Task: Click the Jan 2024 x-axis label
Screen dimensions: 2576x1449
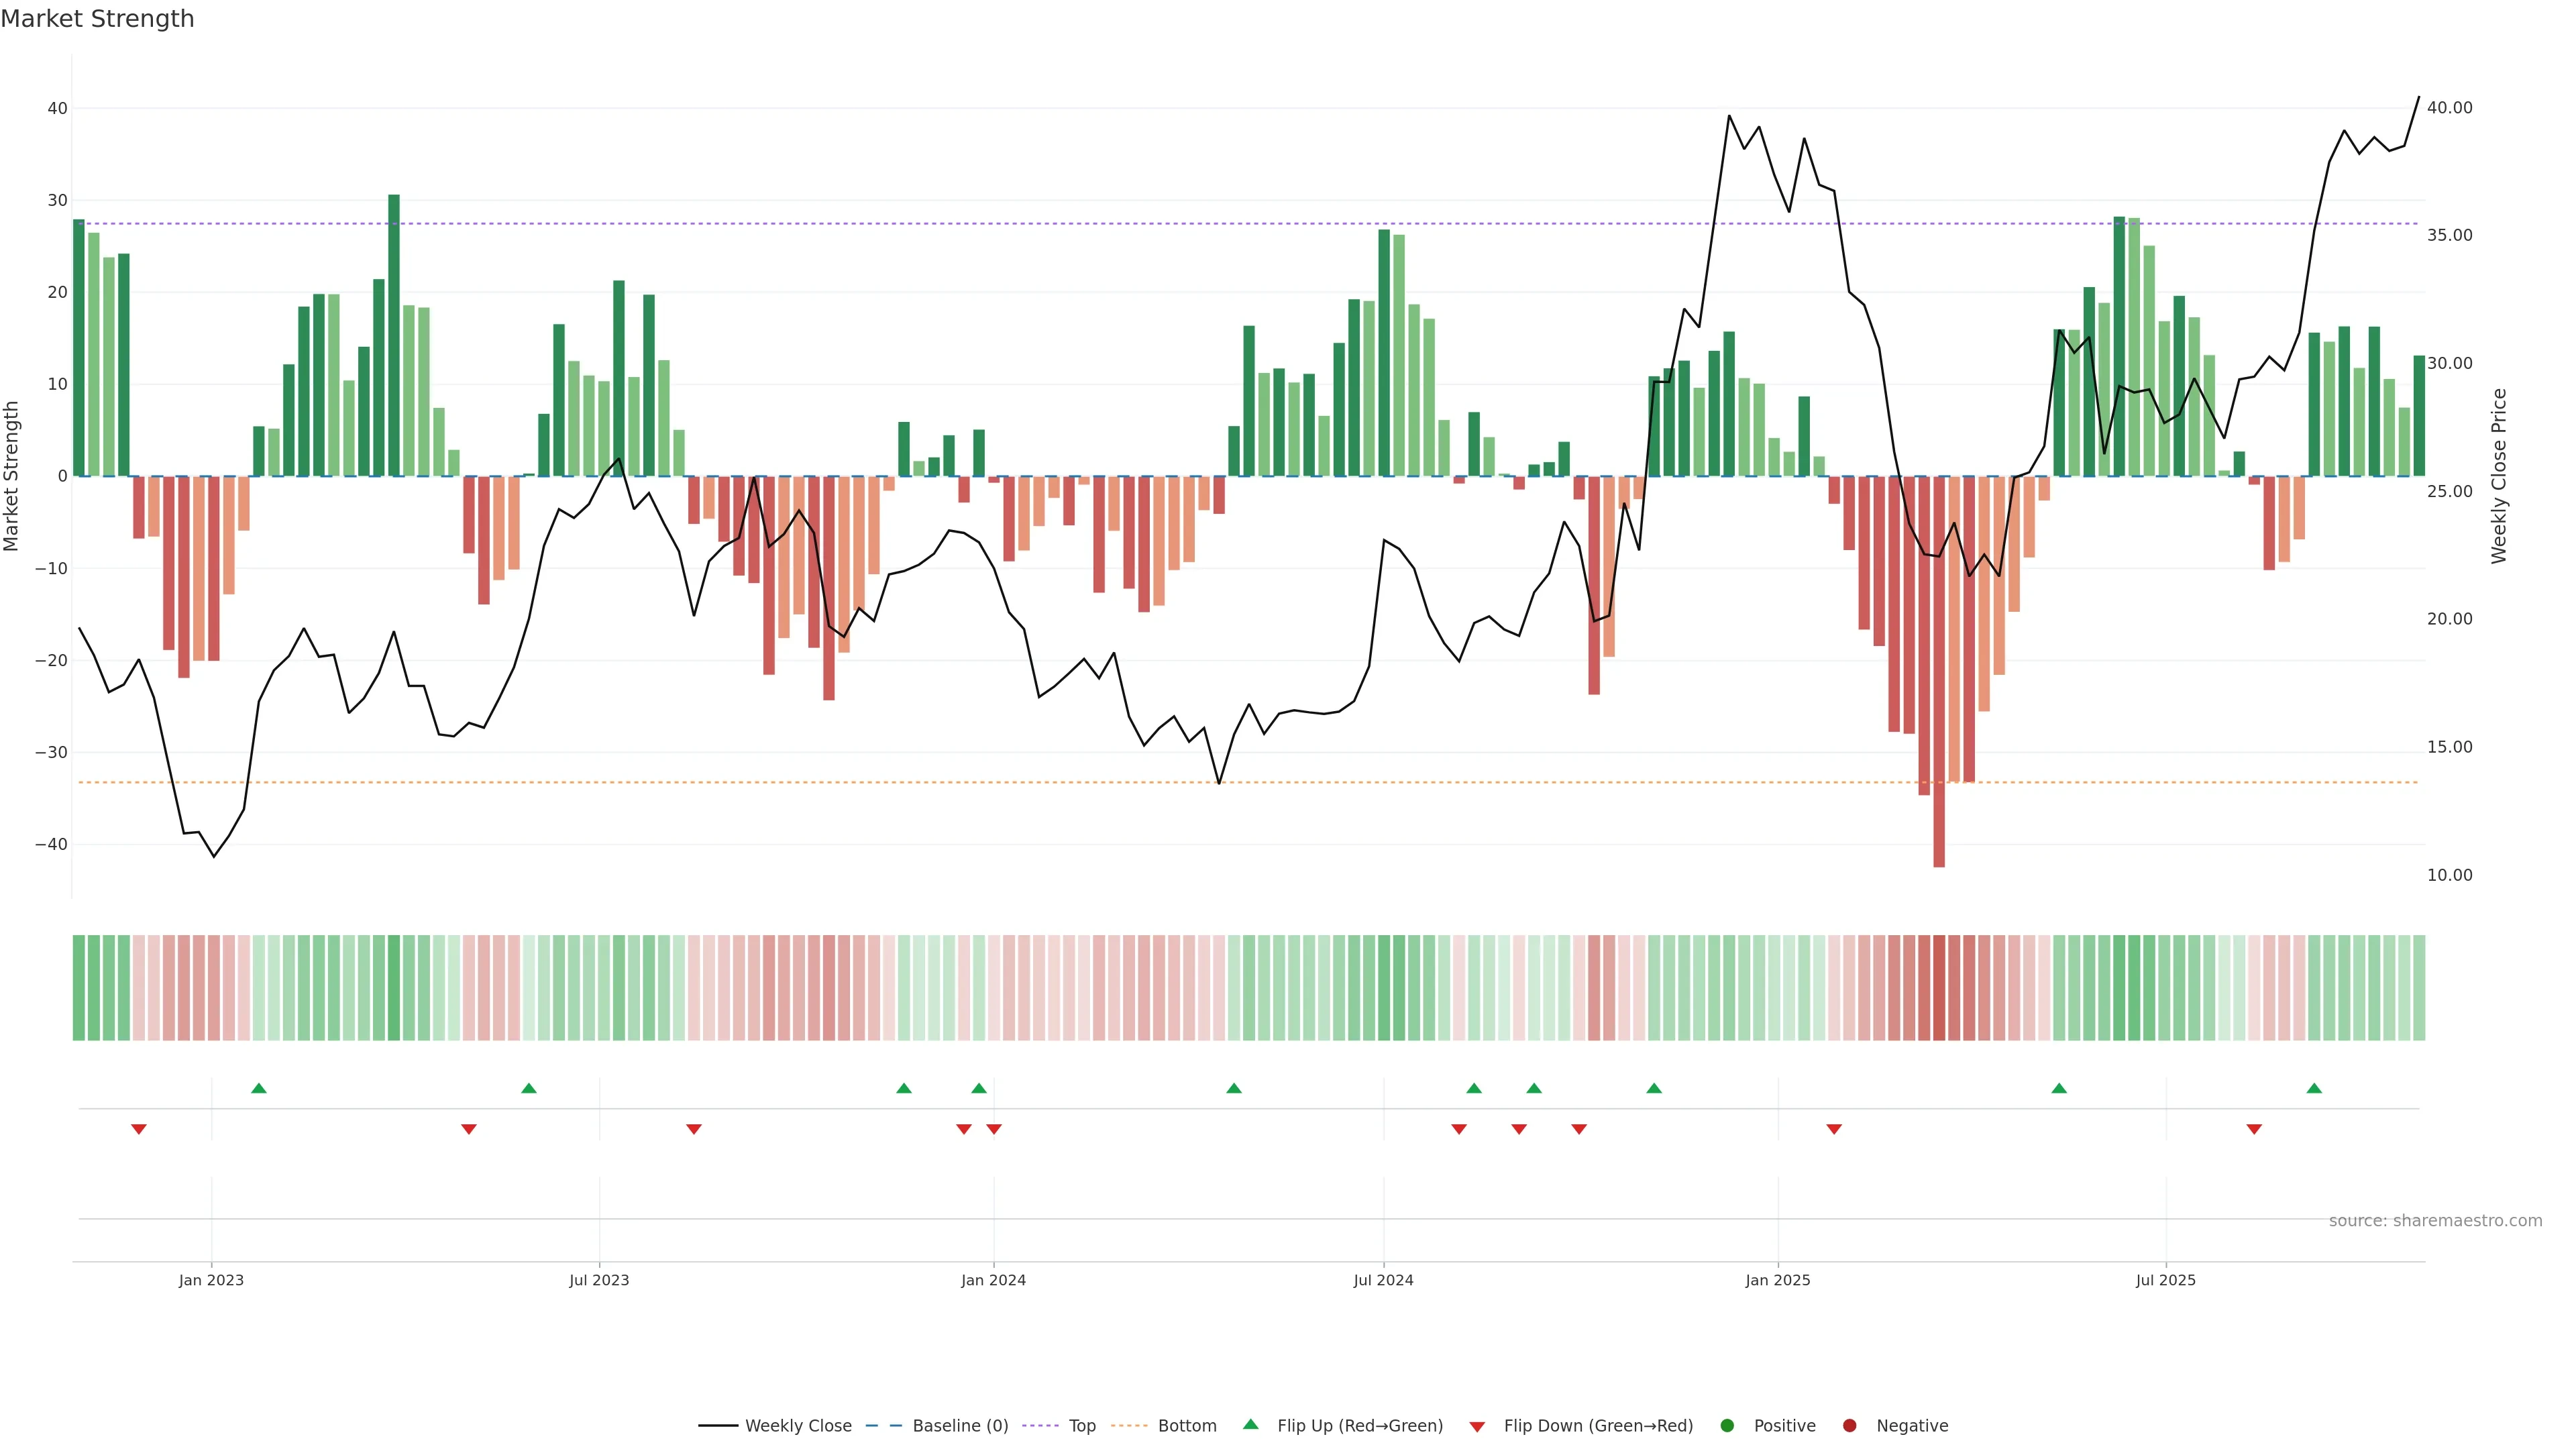Action: [x=993, y=1280]
